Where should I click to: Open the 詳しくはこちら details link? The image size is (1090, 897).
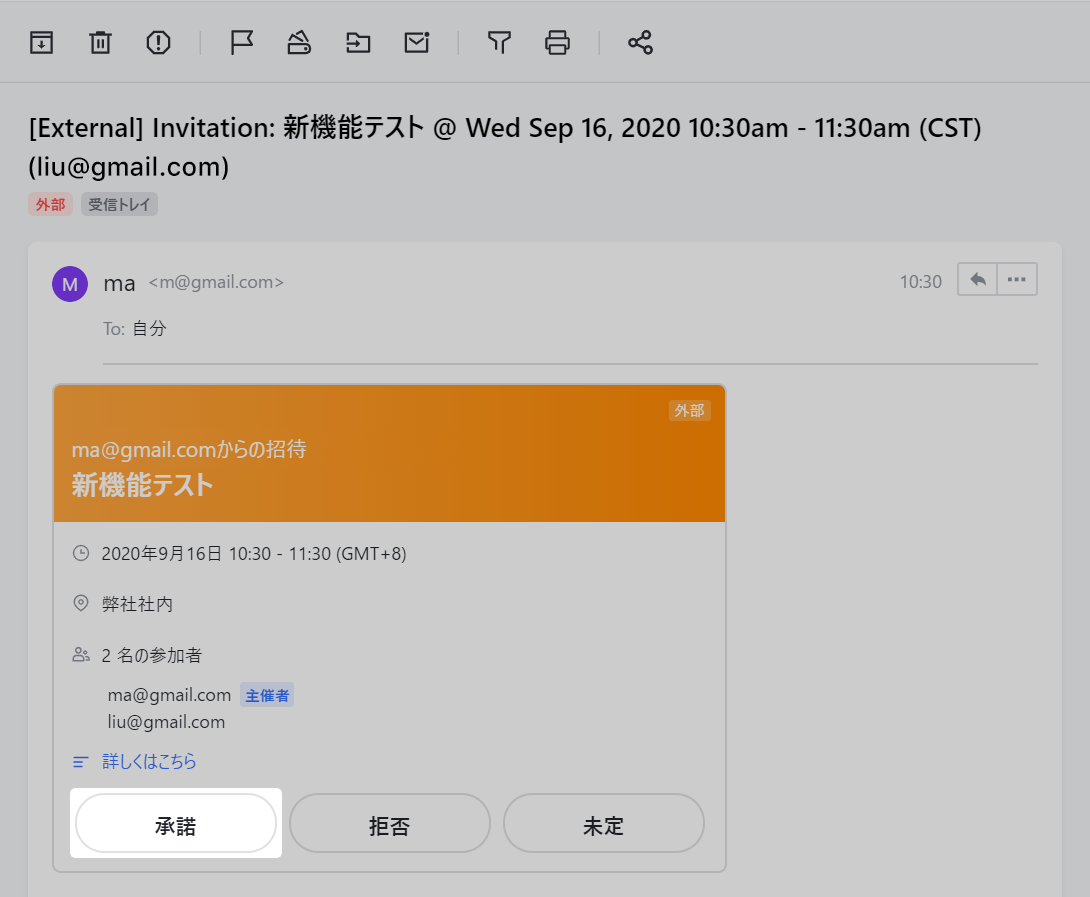149,762
